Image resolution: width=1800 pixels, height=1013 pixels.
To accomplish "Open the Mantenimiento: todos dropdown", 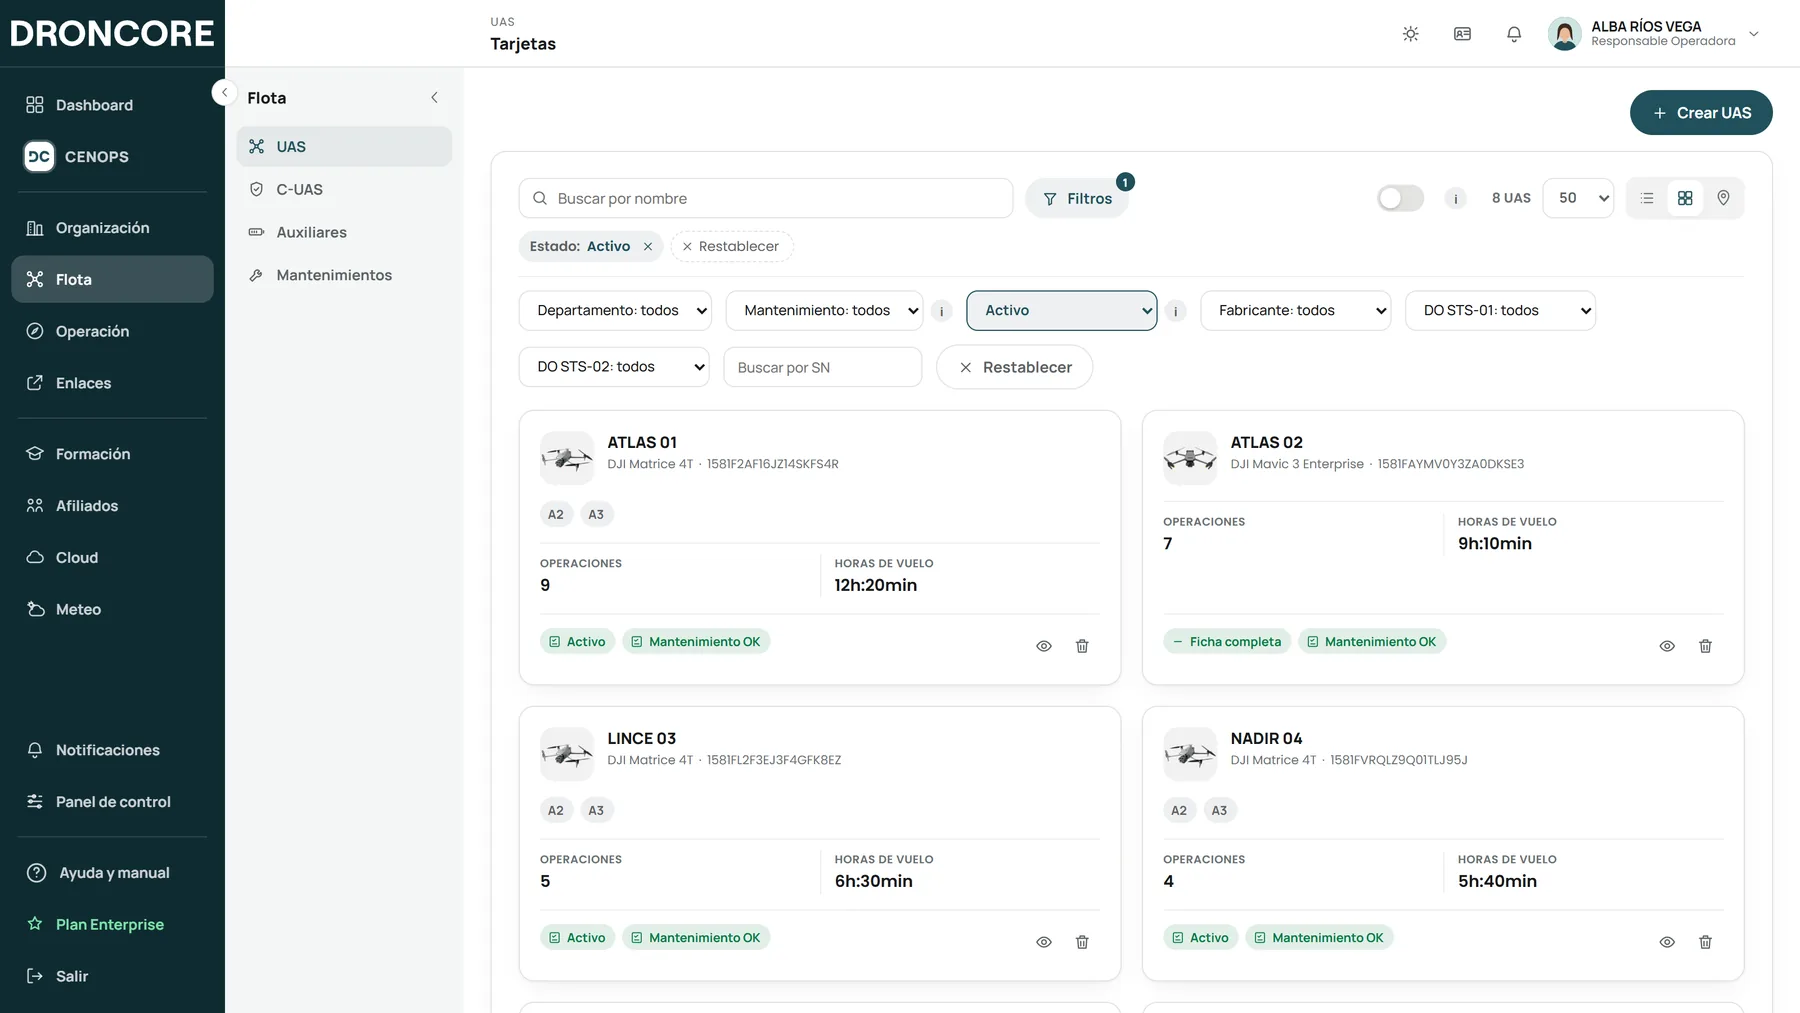I will 824,310.
